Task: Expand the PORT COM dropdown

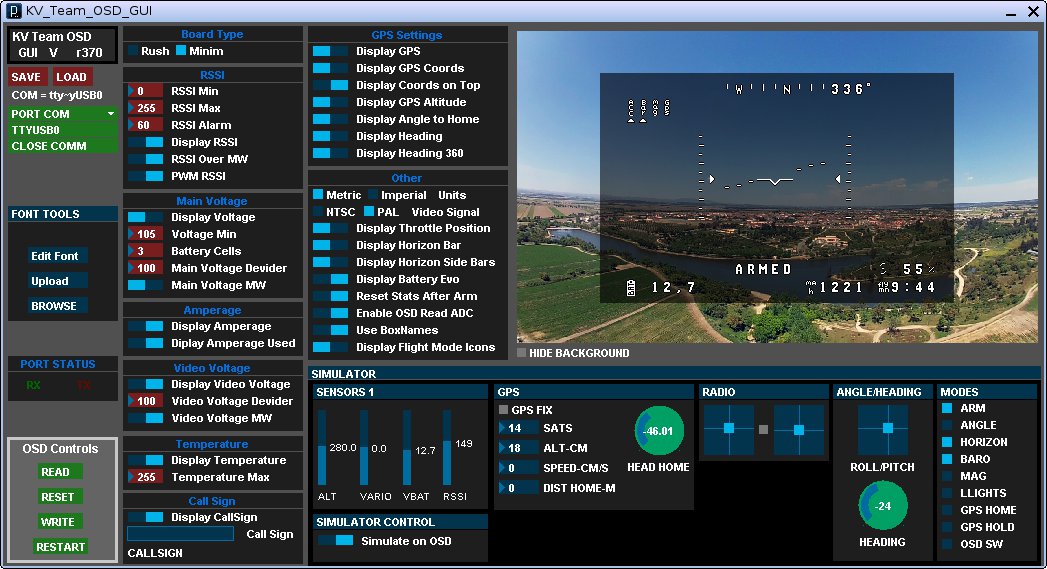Action: 62,114
